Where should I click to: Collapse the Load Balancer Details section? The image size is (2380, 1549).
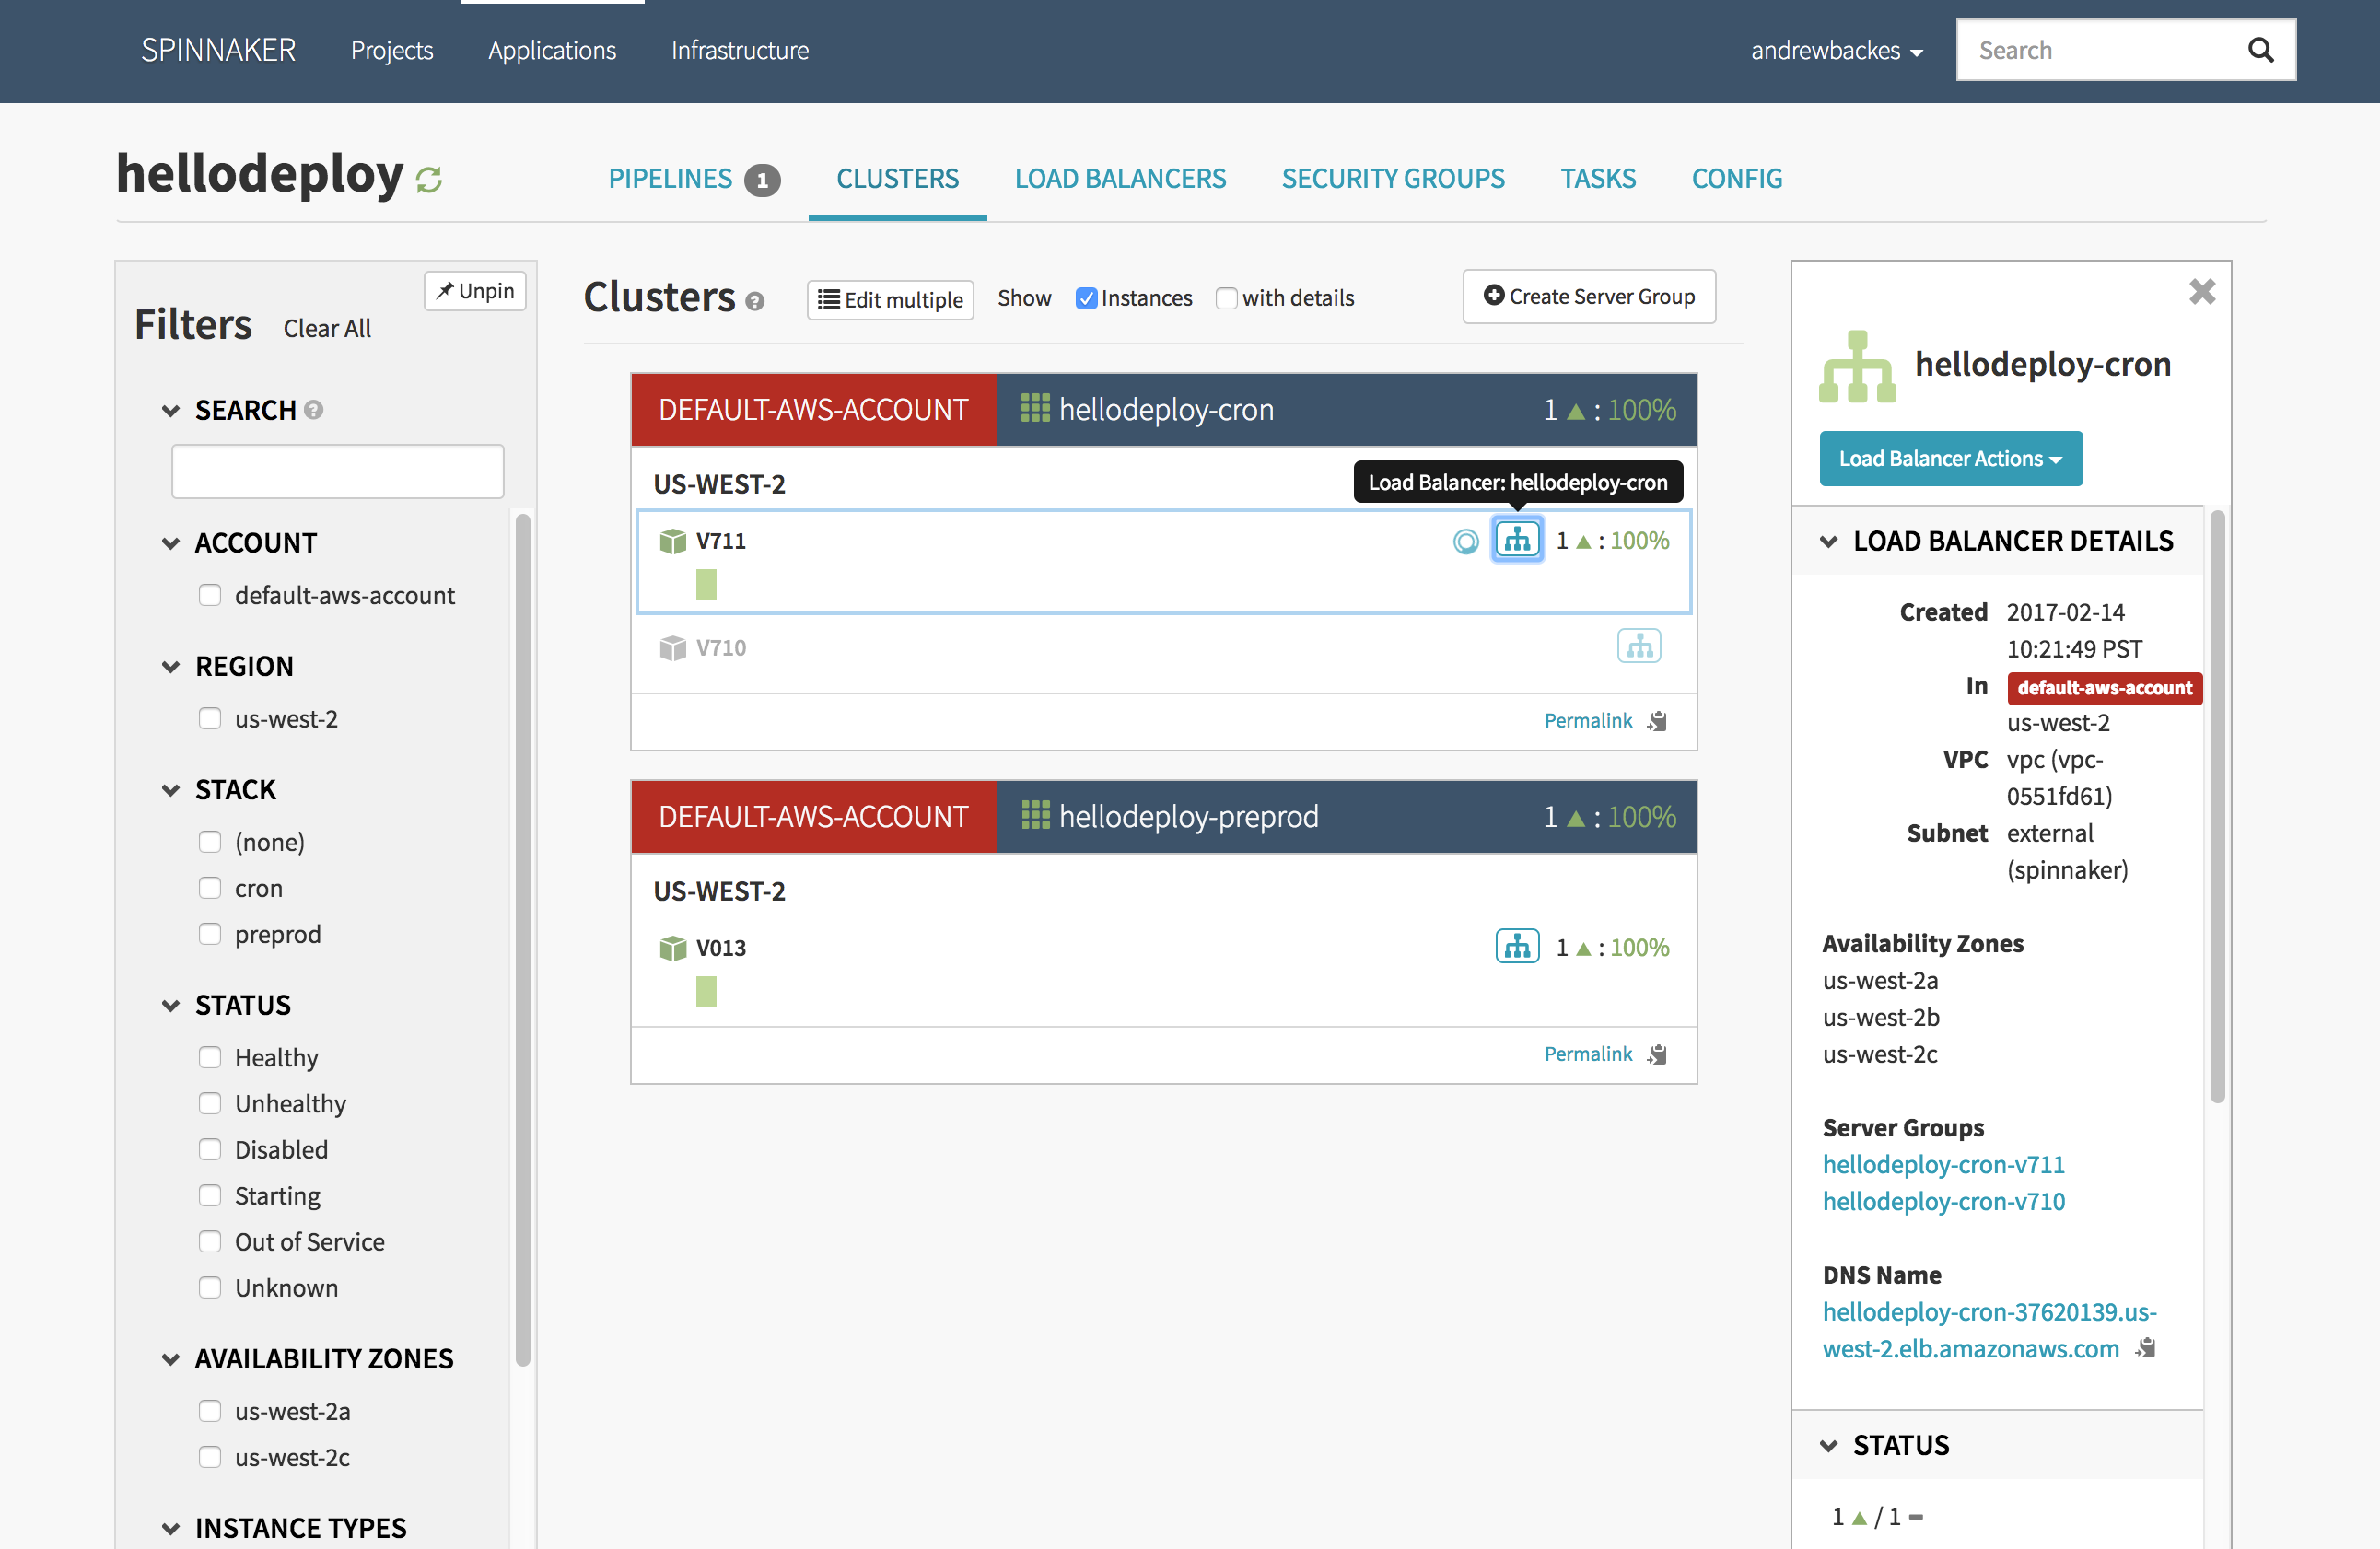pos(1829,541)
